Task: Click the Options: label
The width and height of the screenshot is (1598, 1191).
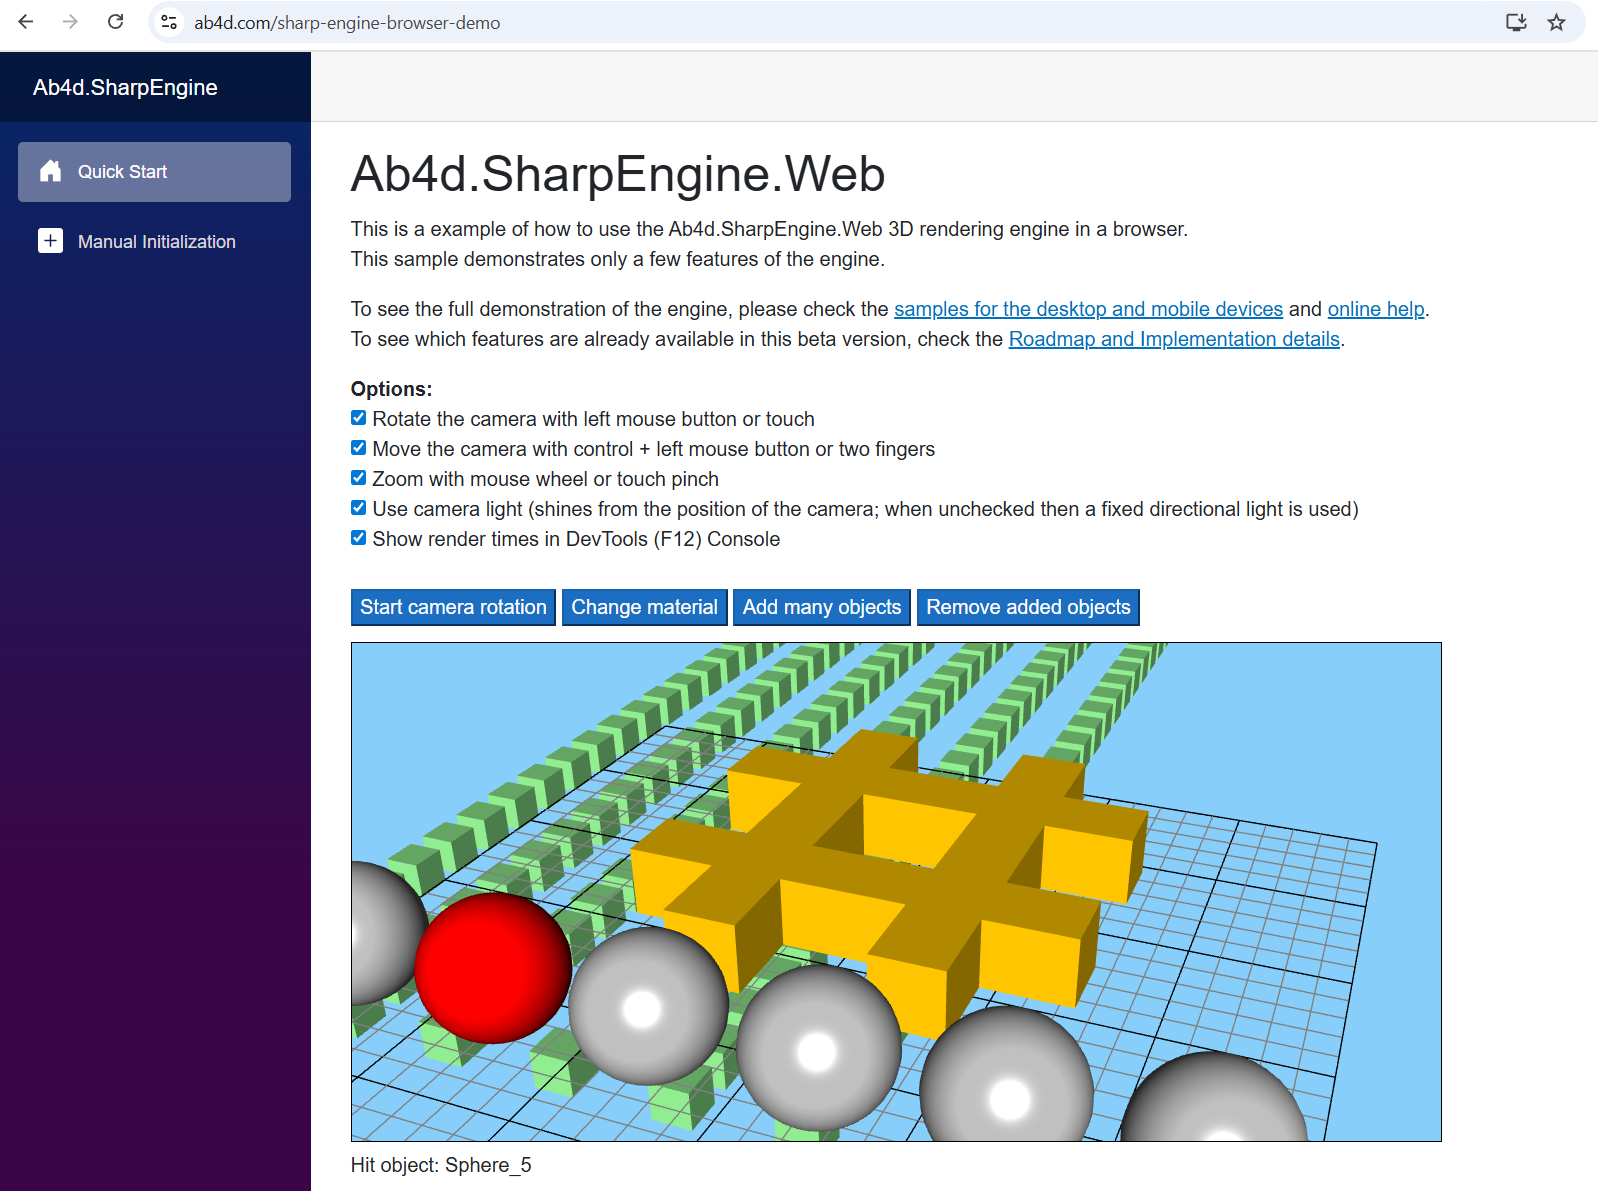Action: coord(391,389)
